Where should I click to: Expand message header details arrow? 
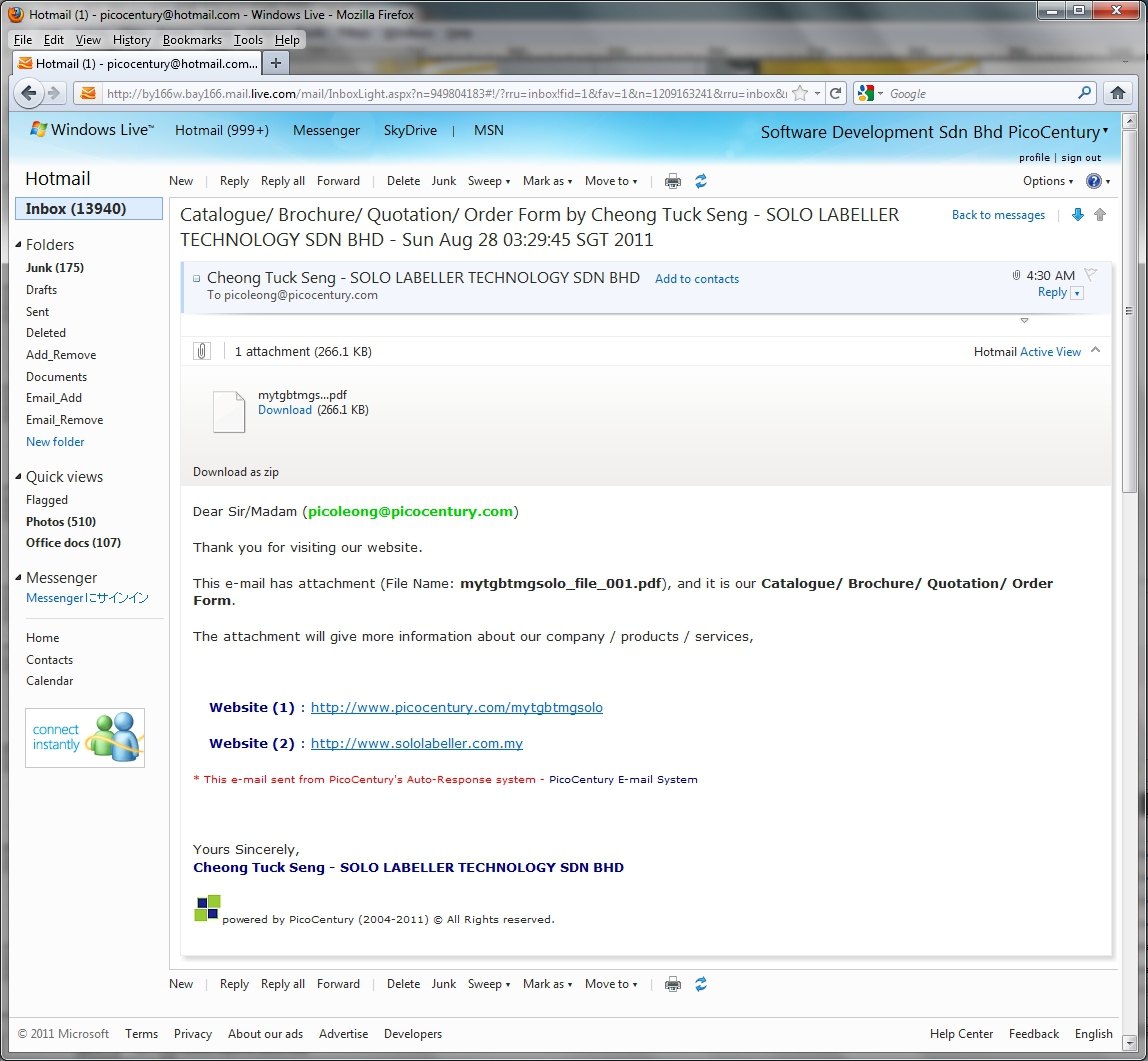point(1024,320)
